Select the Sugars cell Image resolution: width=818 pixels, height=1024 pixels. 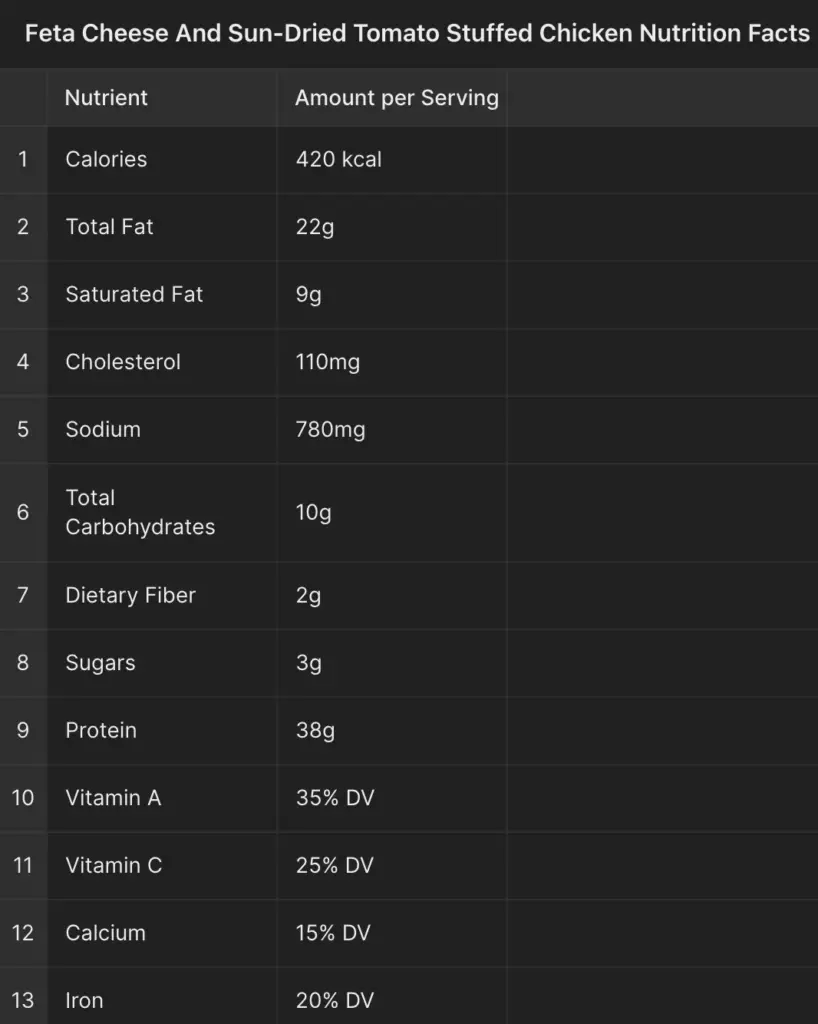click(x=162, y=663)
